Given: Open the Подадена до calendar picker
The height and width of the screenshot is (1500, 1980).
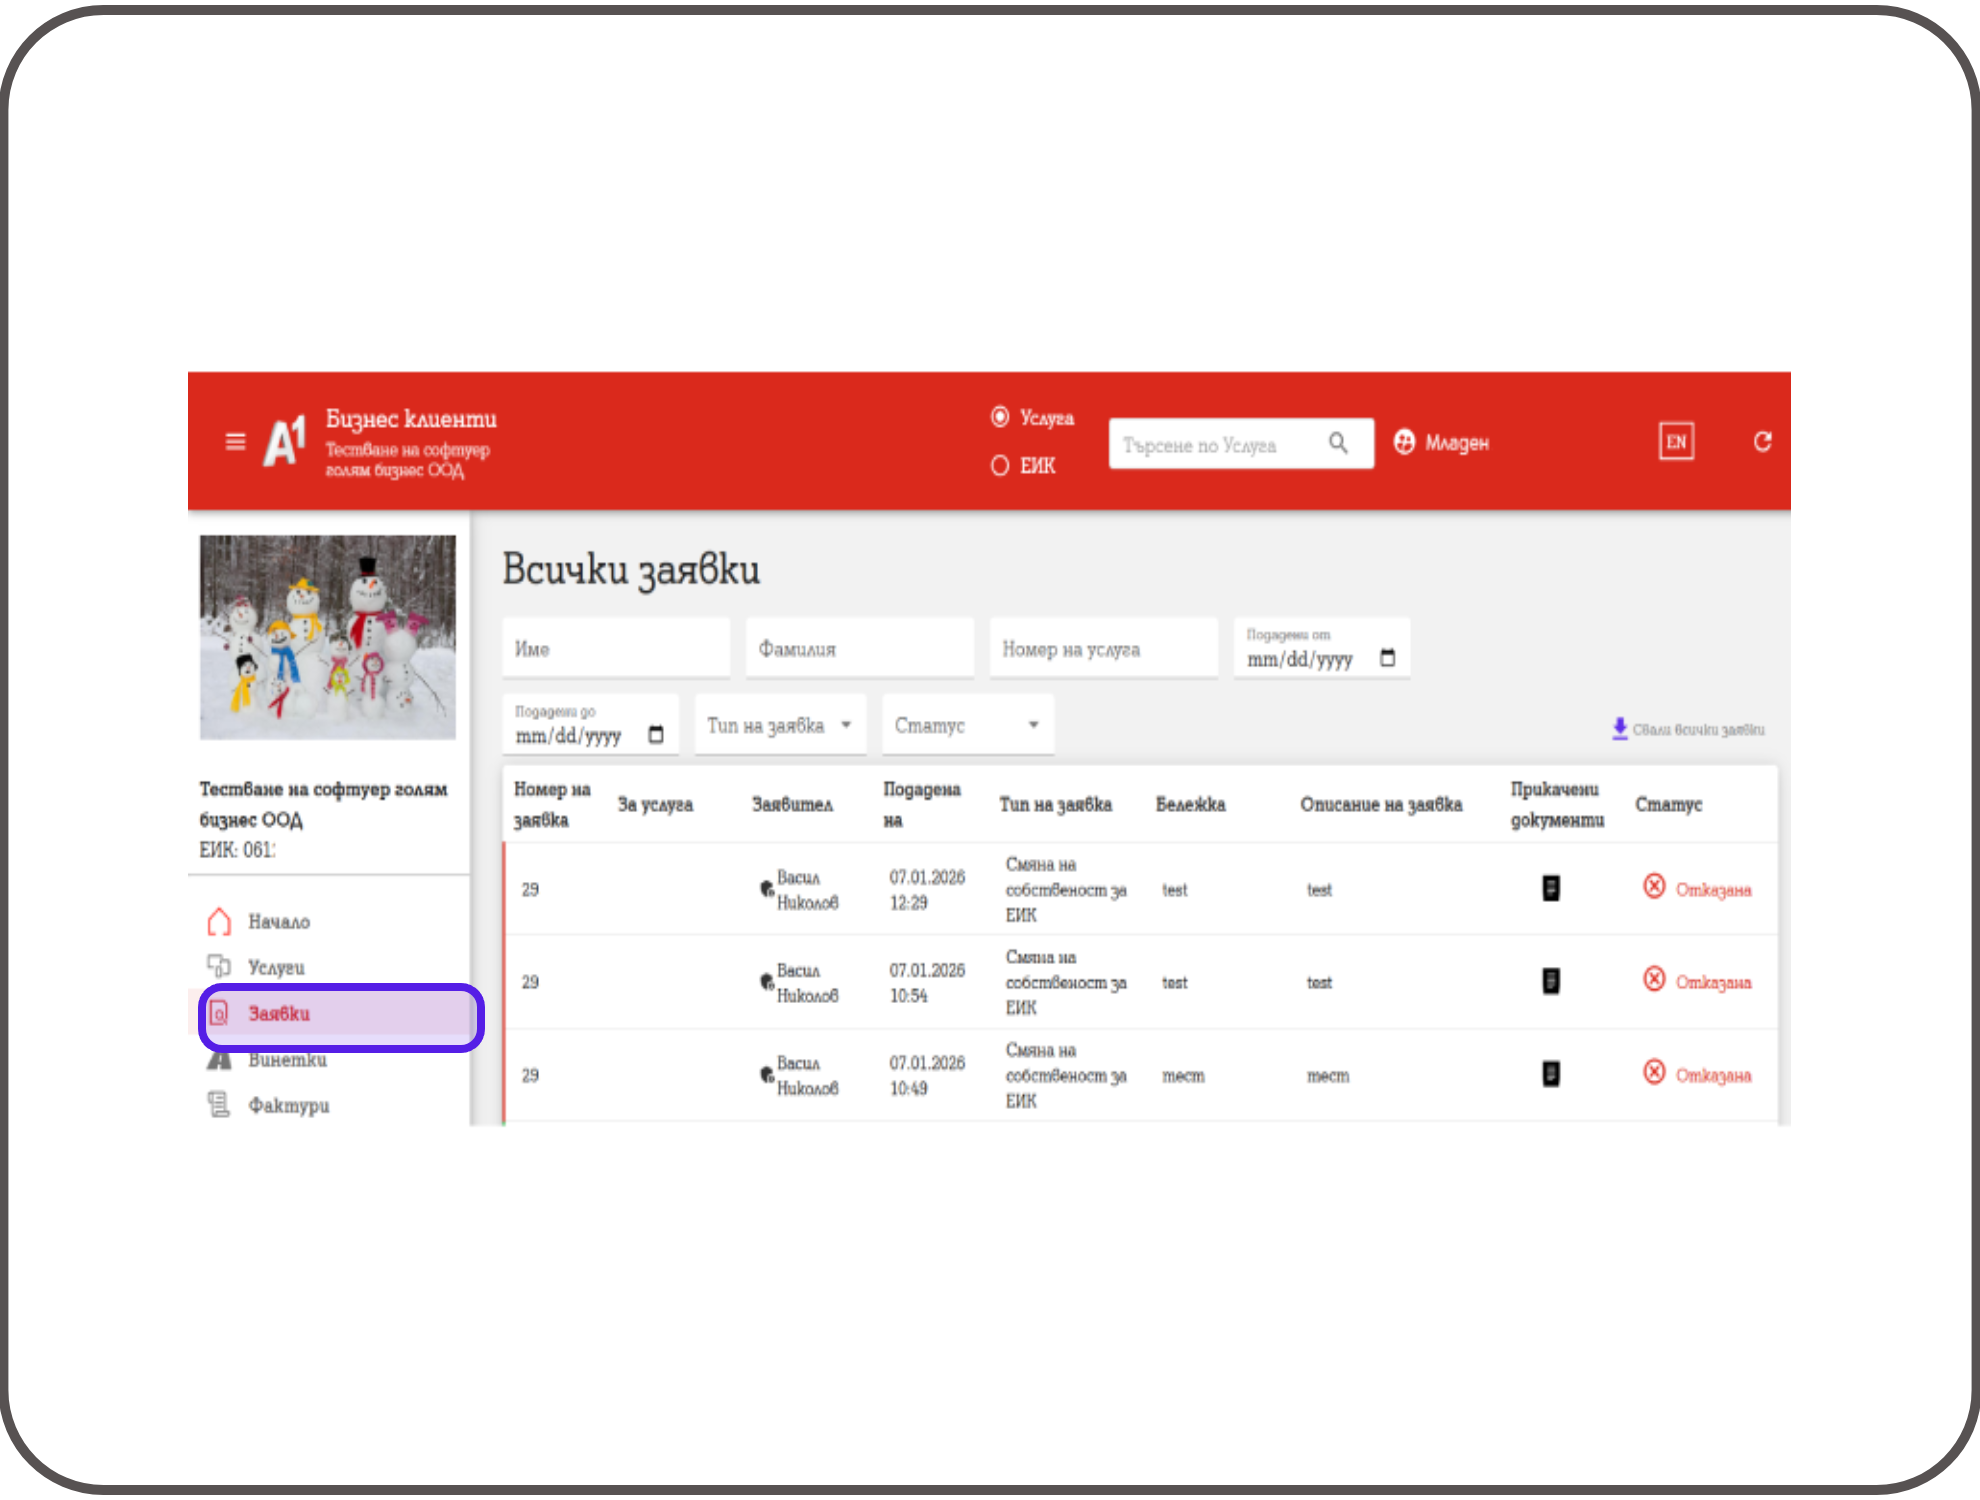Looking at the screenshot, I should (x=656, y=735).
